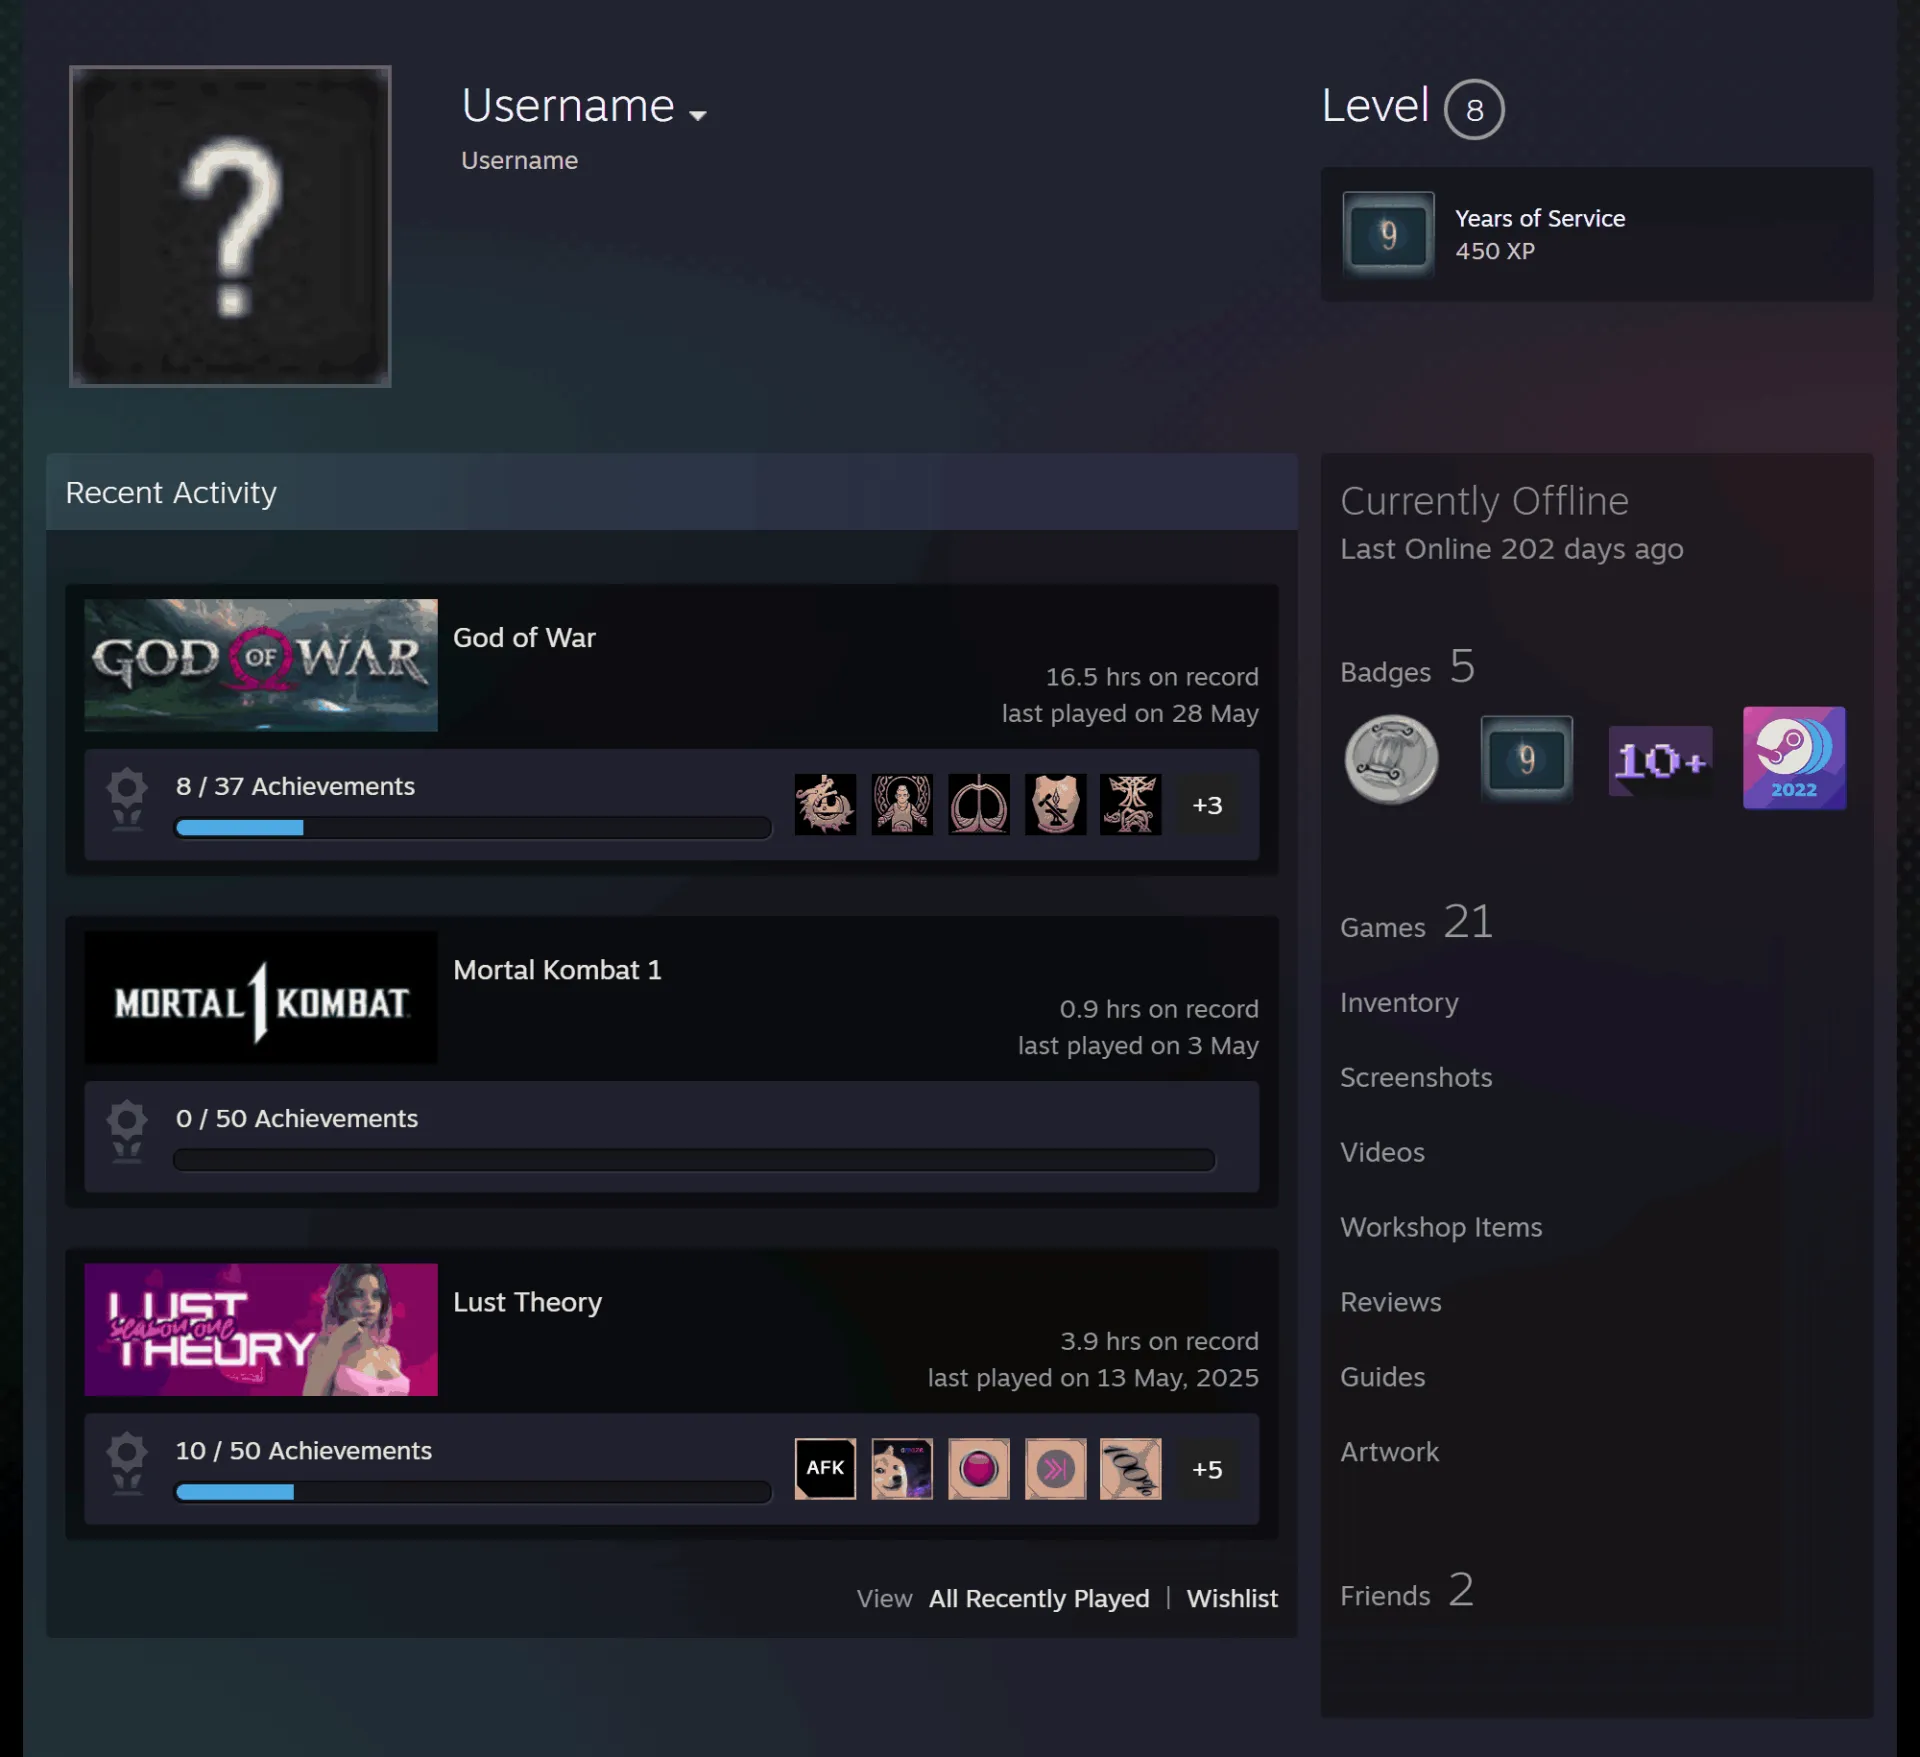View God of War dragon achievement icon
Image resolution: width=1920 pixels, height=1757 pixels.
click(x=825, y=804)
